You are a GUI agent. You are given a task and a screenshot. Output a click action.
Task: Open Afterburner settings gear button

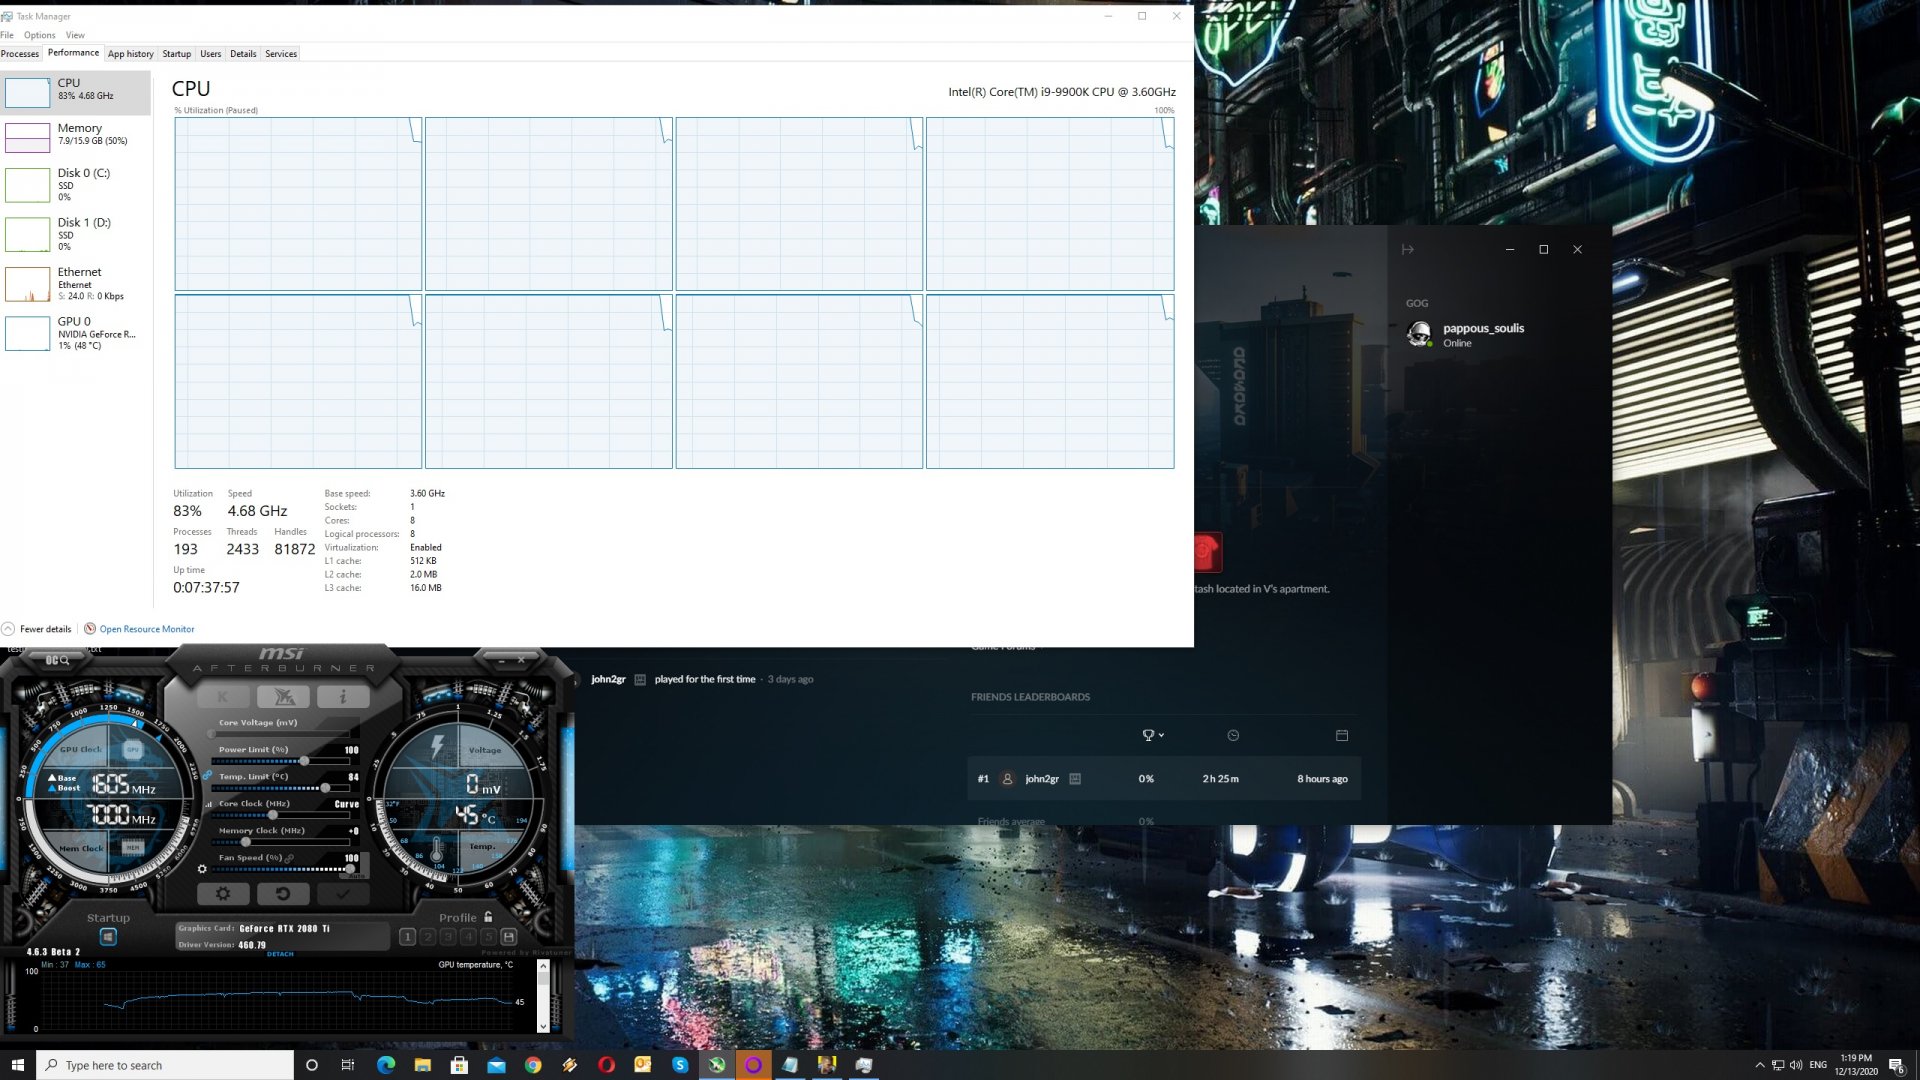point(223,894)
